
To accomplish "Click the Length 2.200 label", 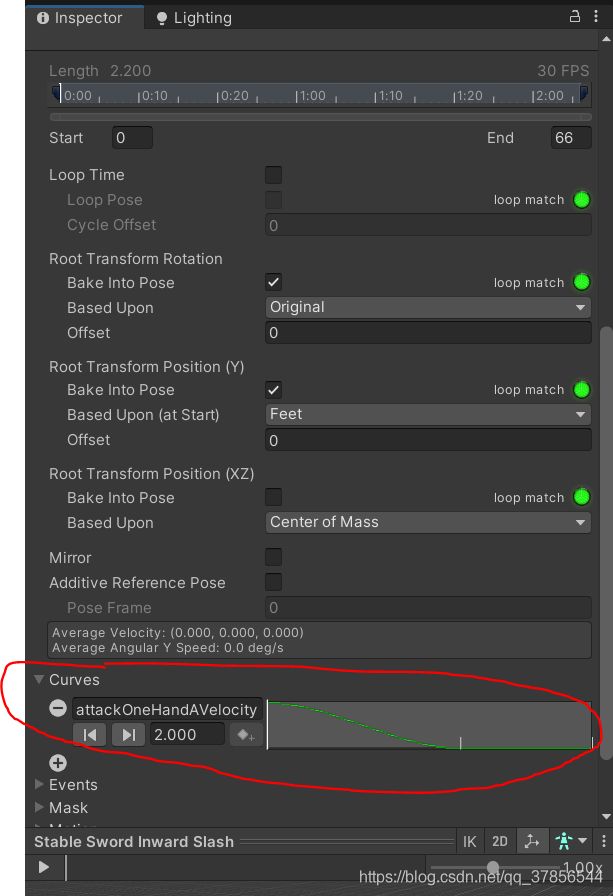I will point(100,71).
